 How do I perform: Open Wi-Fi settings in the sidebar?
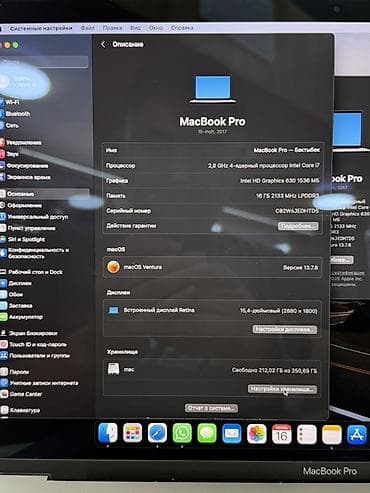point(10,102)
